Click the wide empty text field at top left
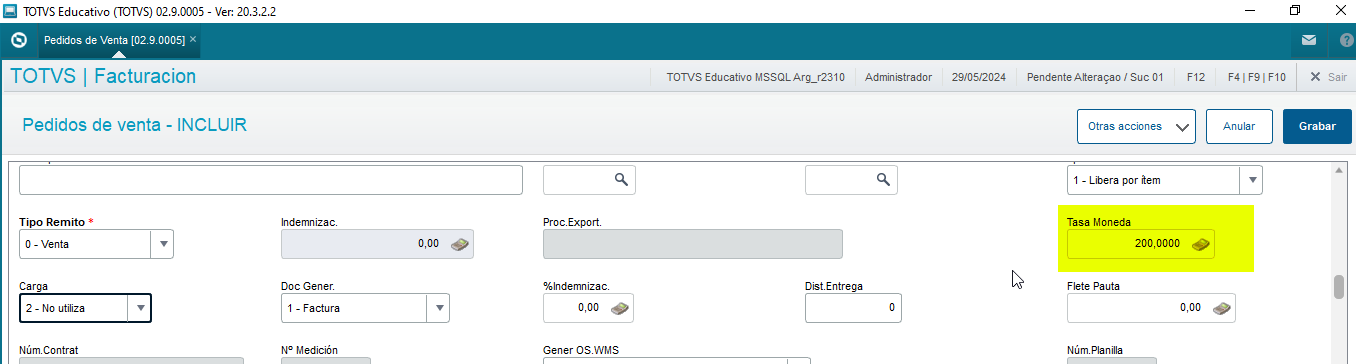This screenshot has height=364, width=1356. tap(271, 180)
